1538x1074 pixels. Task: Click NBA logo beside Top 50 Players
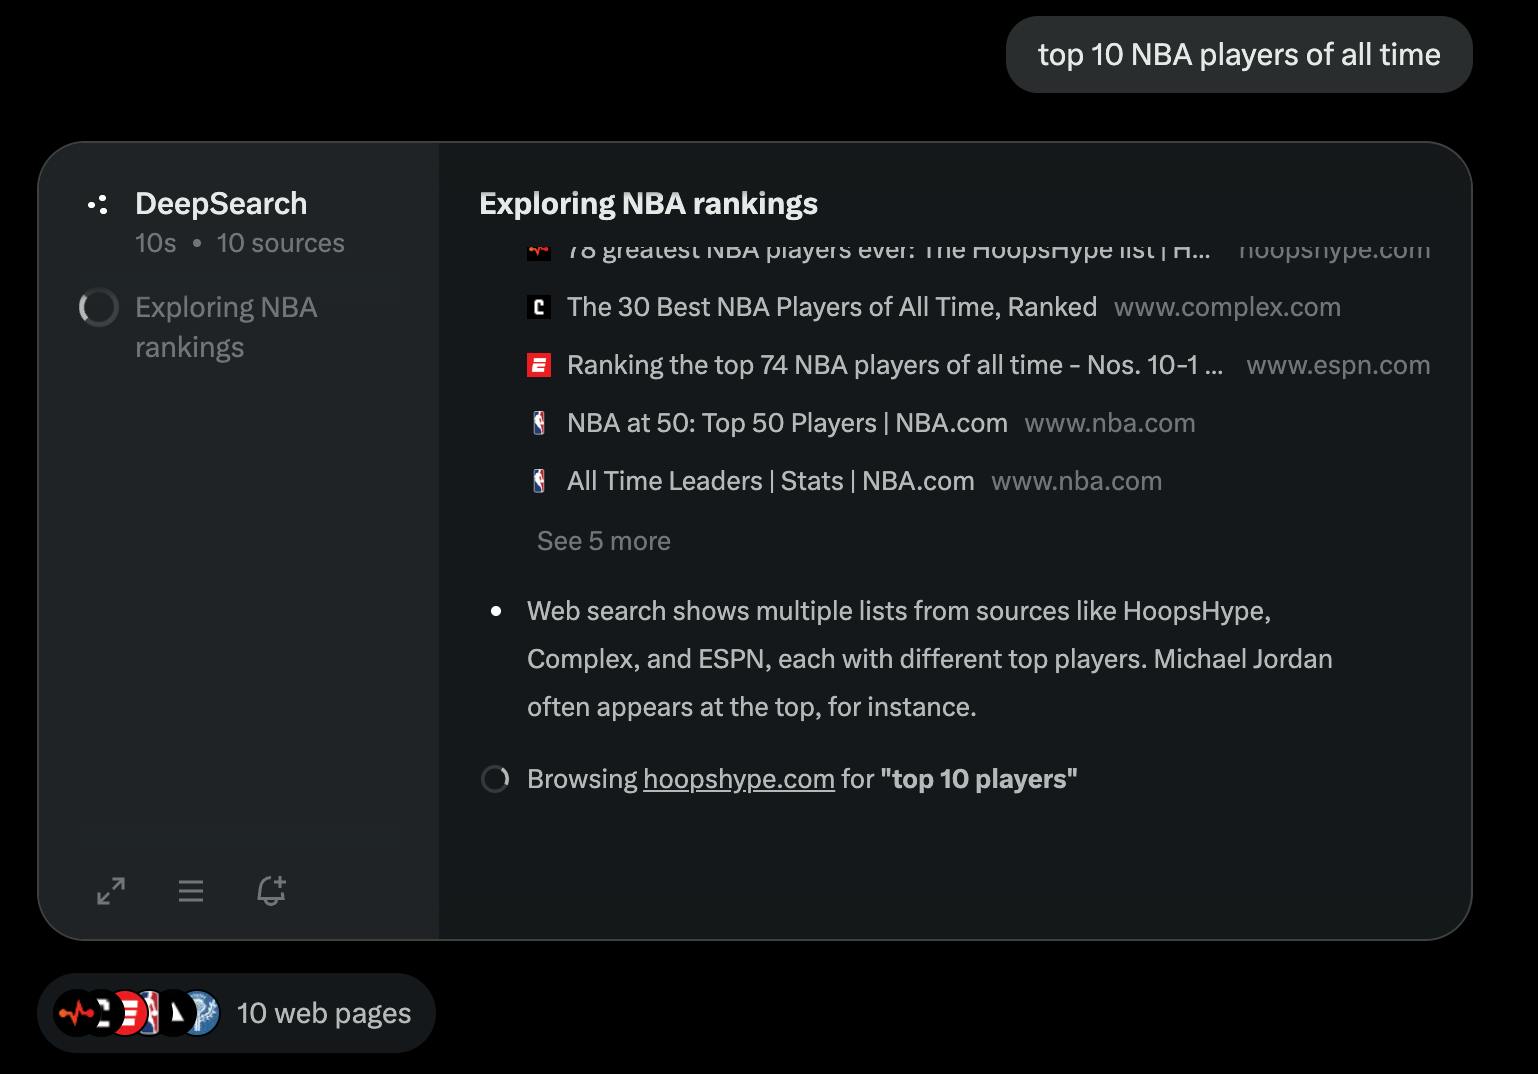[539, 424]
